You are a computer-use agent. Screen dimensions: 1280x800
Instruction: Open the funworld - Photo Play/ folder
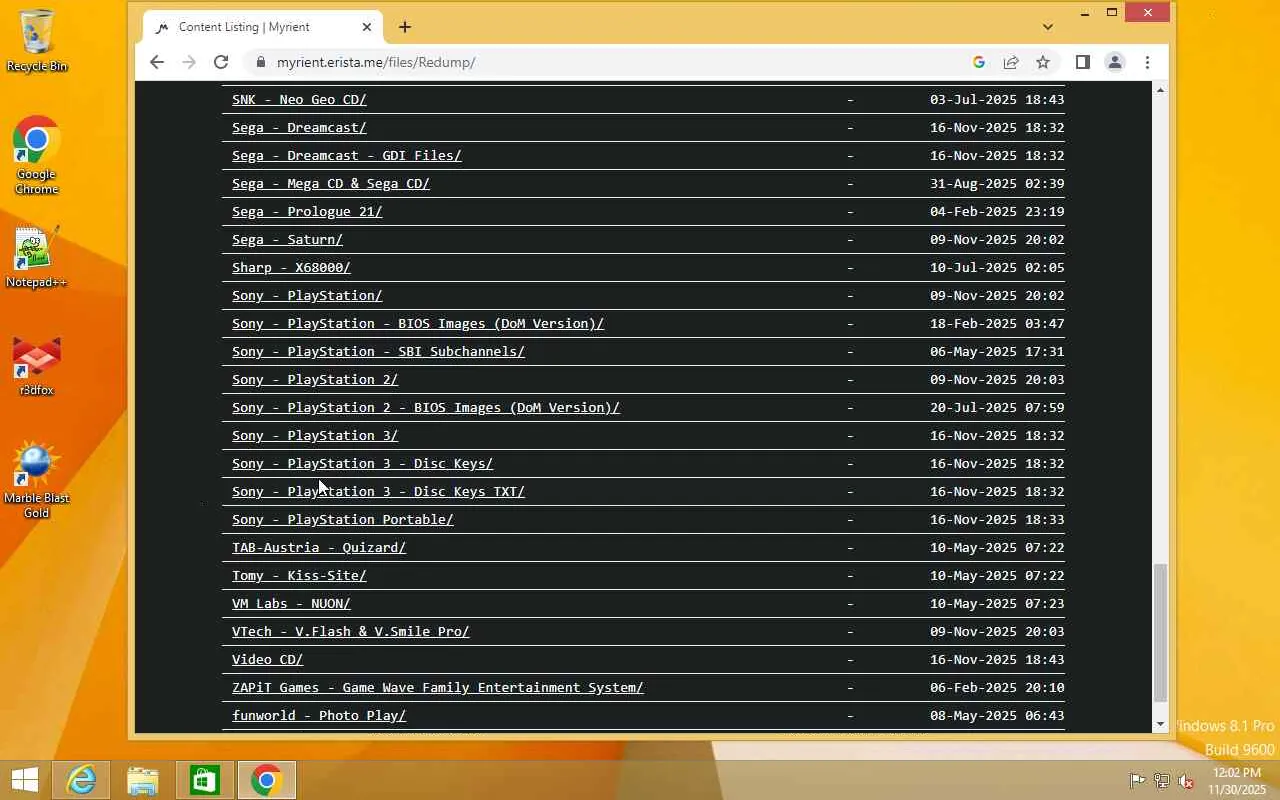click(319, 716)
